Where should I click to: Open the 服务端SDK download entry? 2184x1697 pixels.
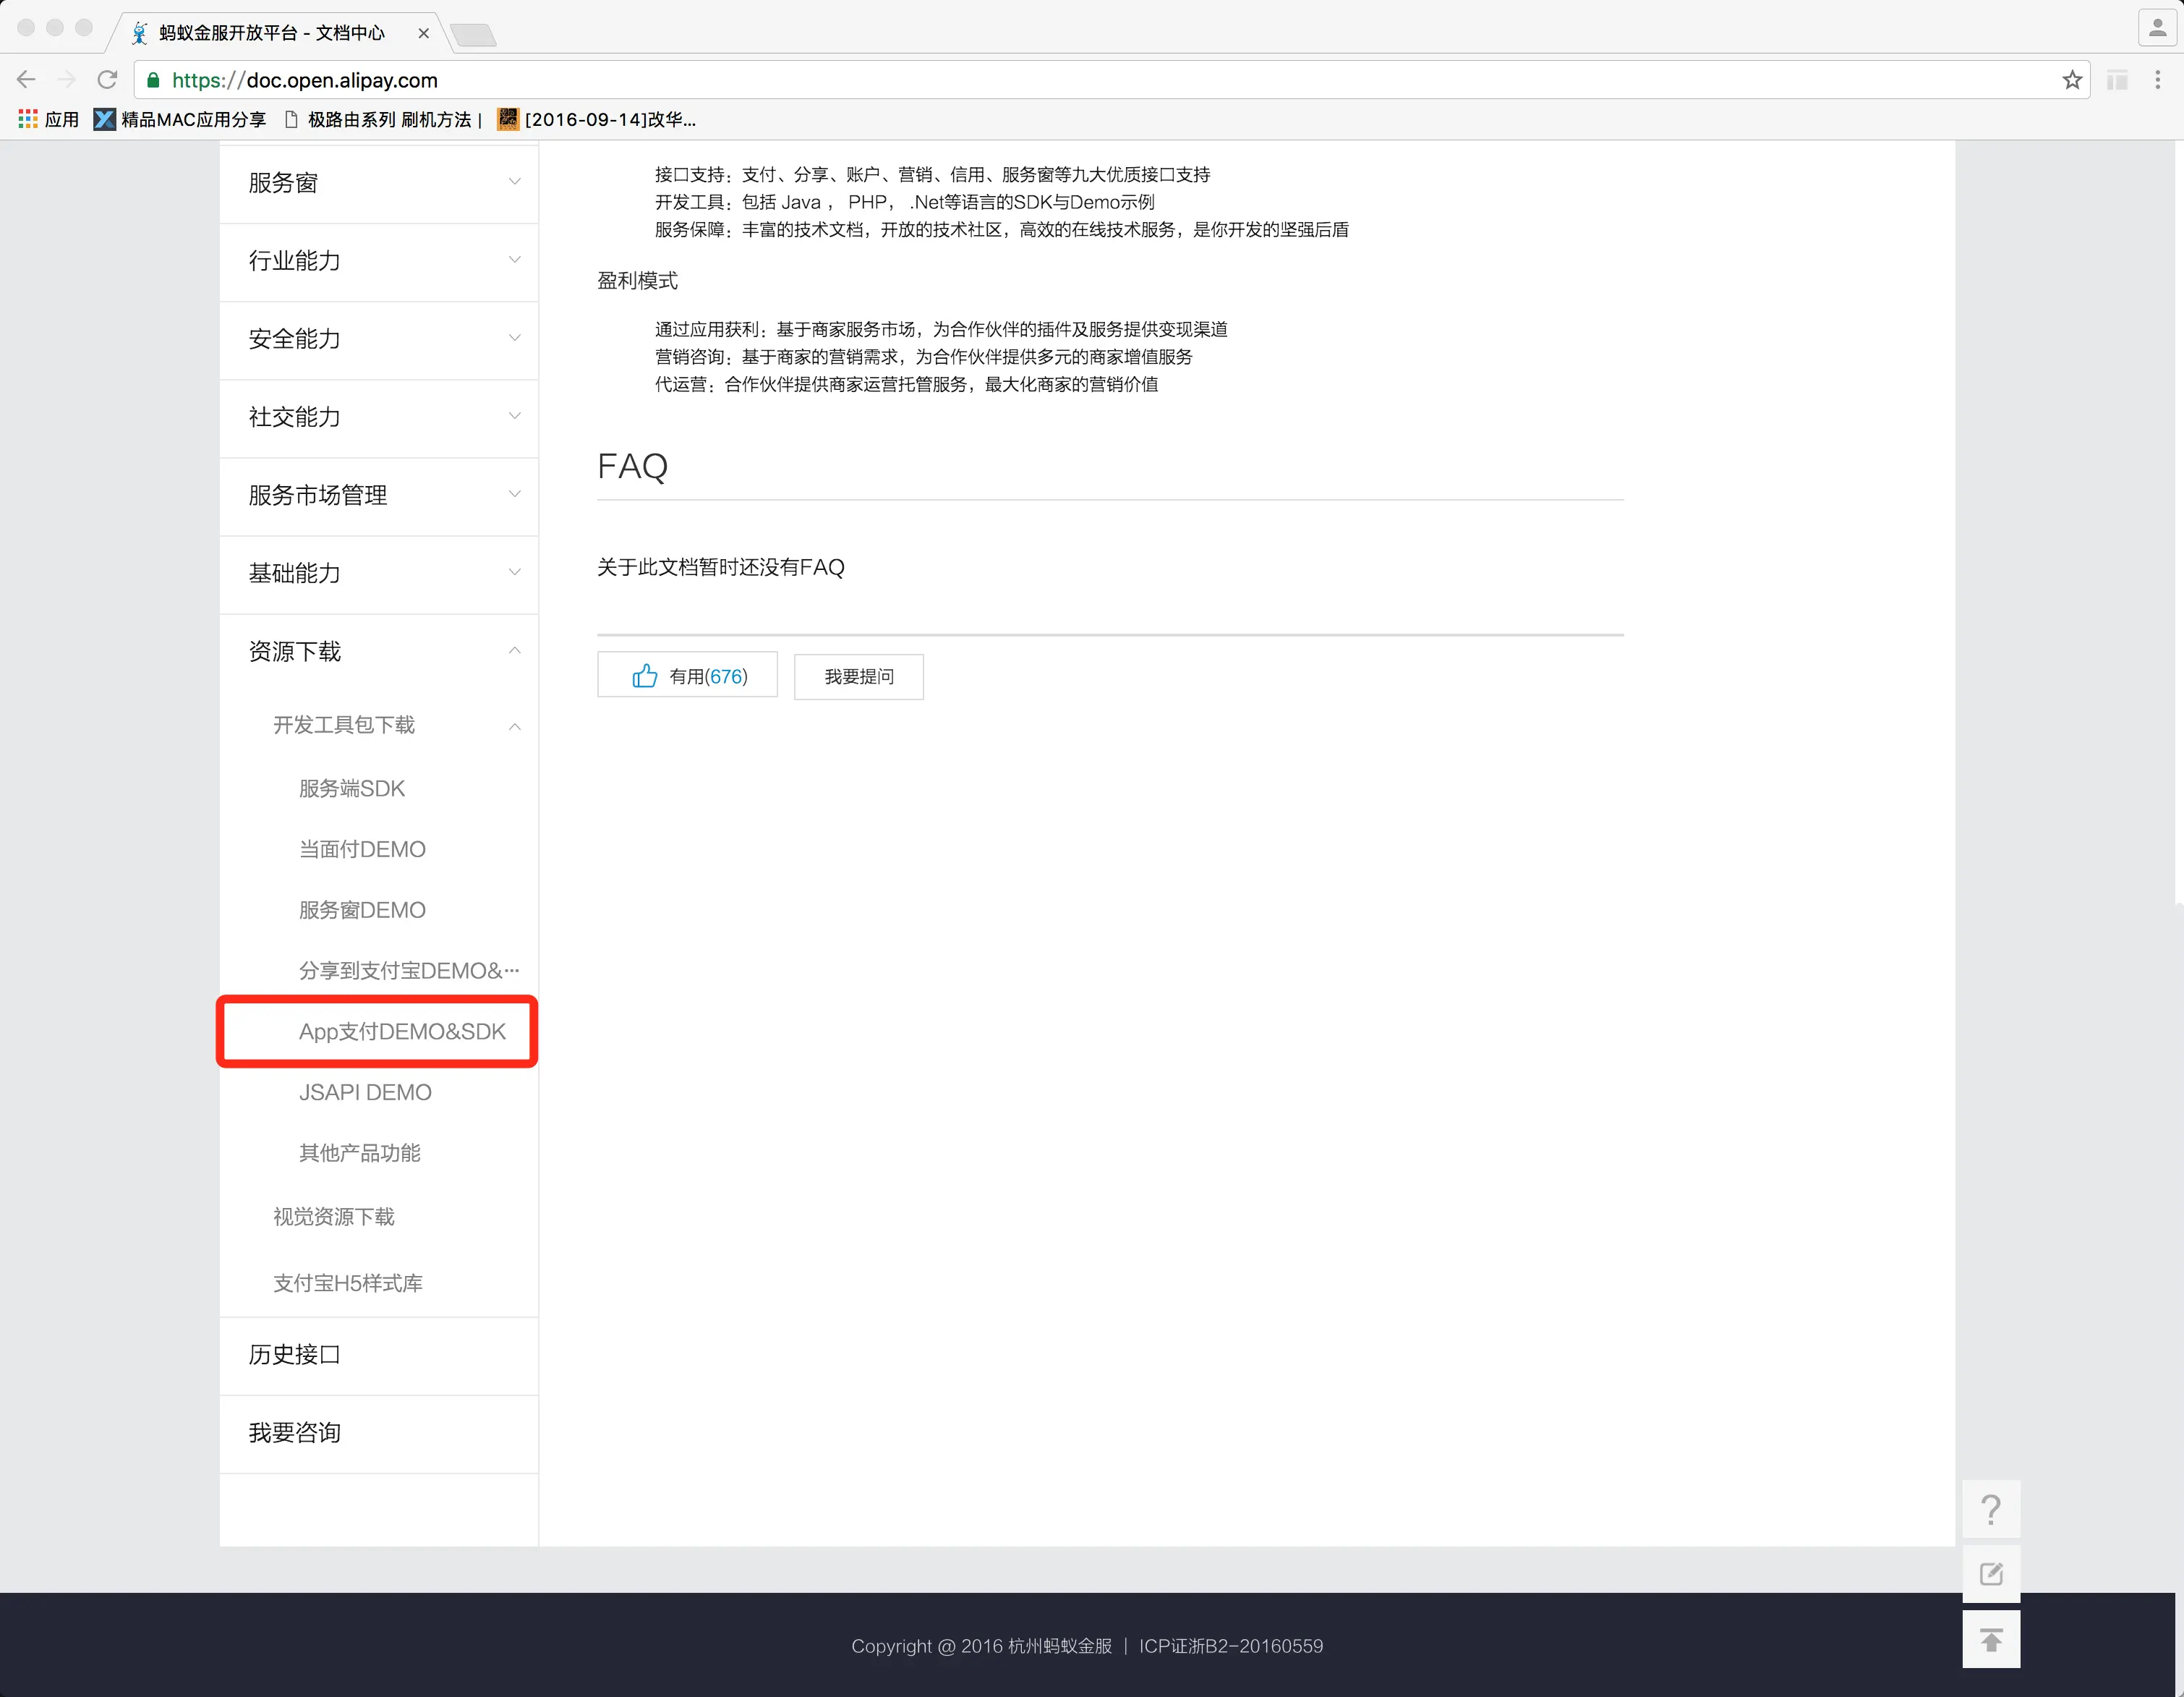(352, 789)
